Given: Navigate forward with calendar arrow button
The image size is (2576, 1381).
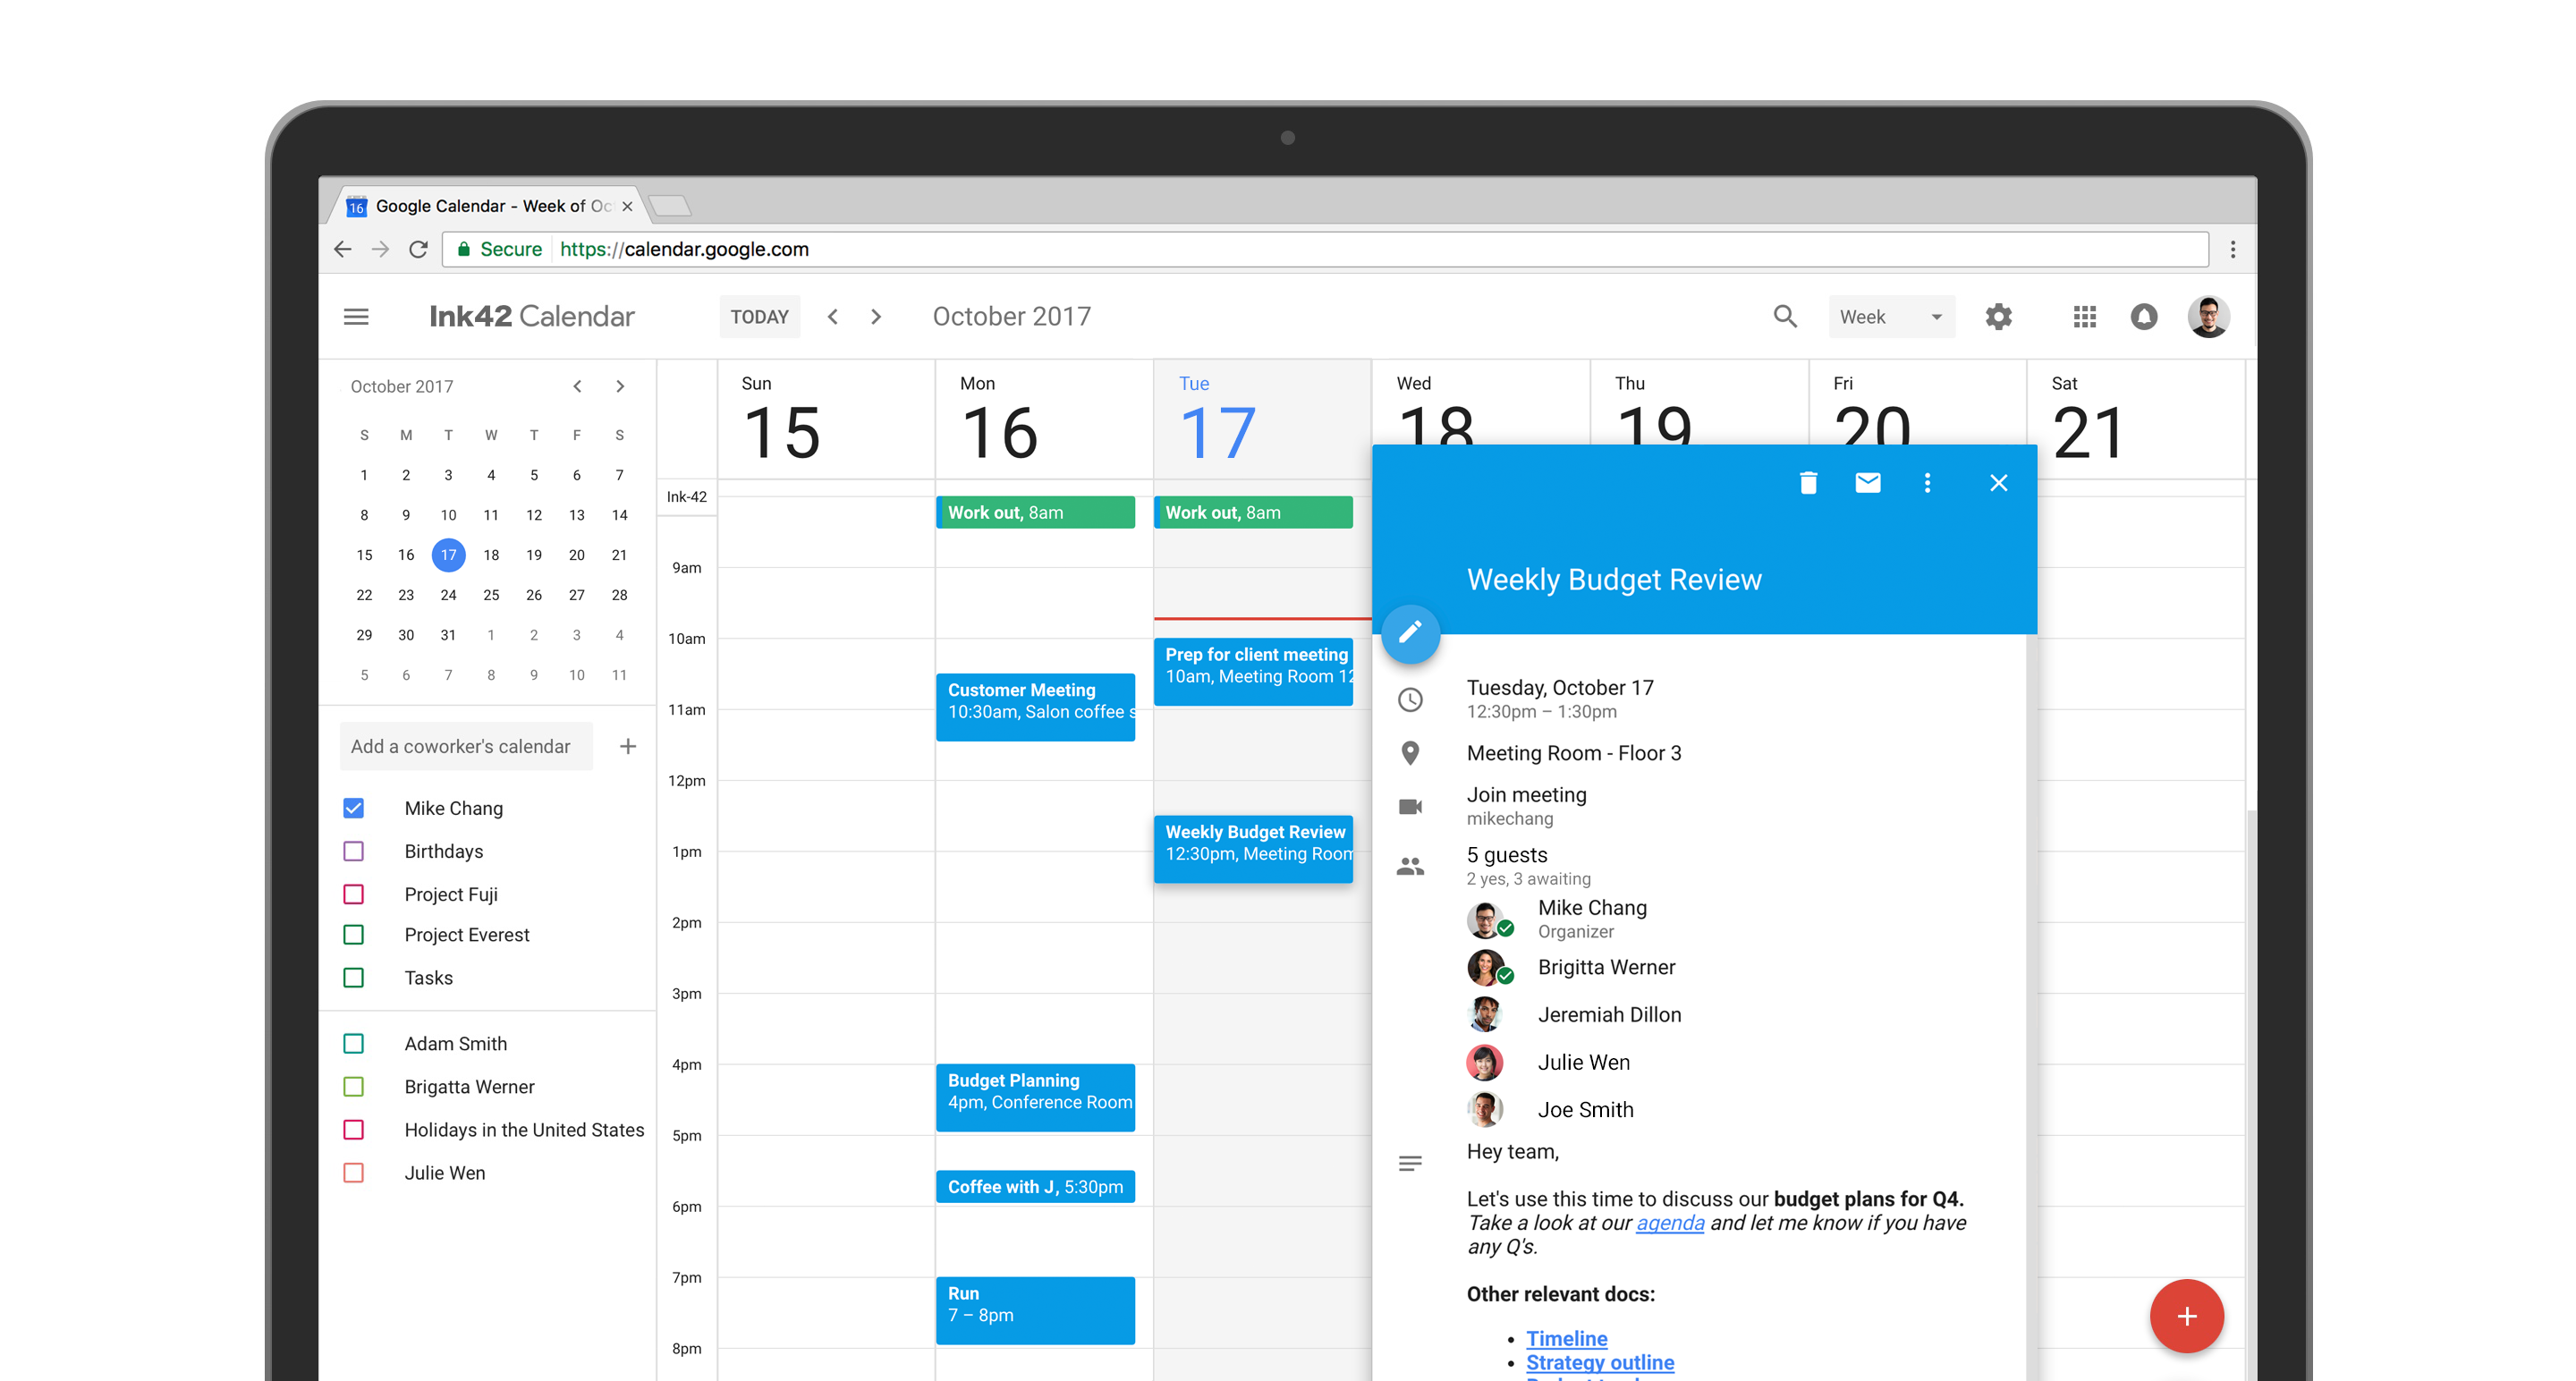Looking at the screenshot, I should 879,315.
